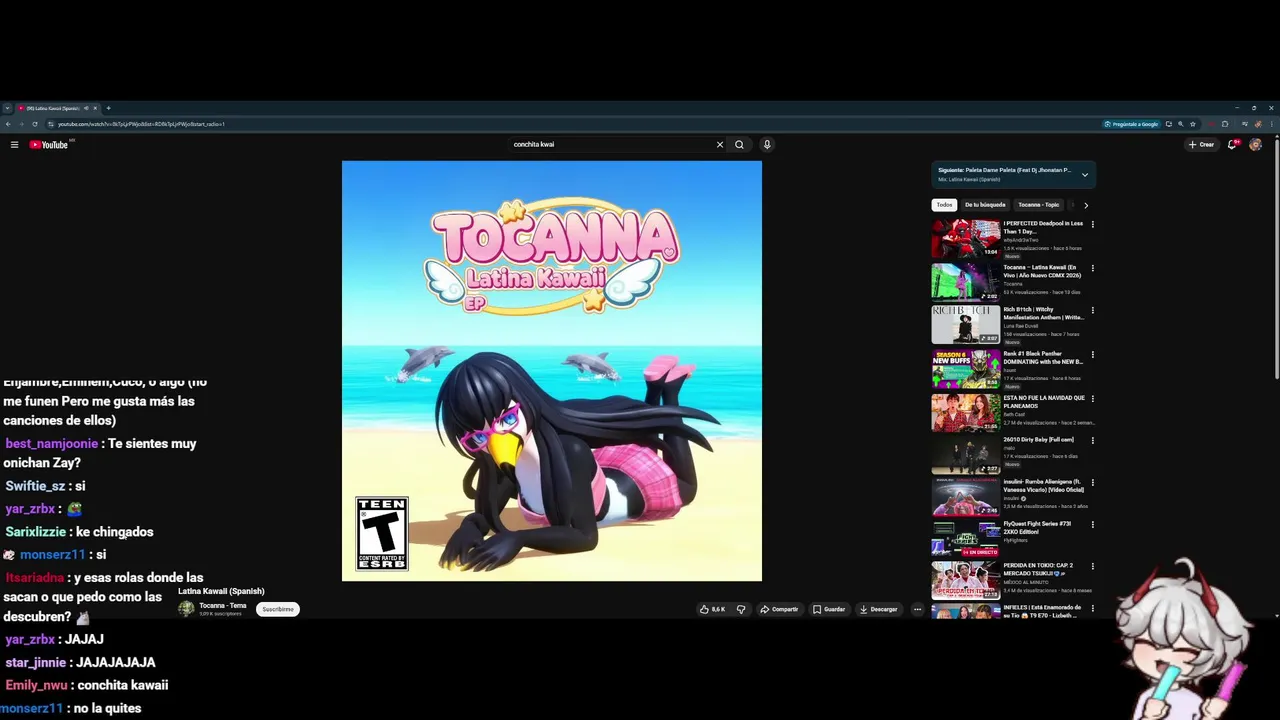Open Chrome three-dot menu
The width and height of the screenshot is (1280, 720).
point(1272,124)
